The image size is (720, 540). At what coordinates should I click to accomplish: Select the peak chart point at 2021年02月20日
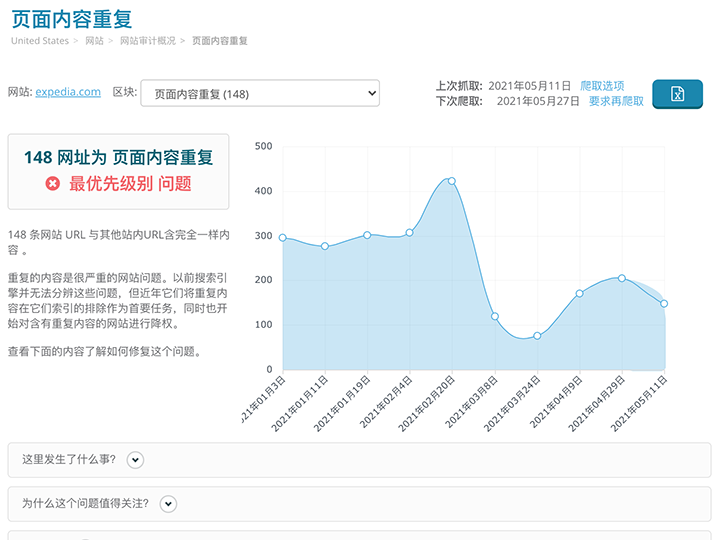[x=452, y=181]
